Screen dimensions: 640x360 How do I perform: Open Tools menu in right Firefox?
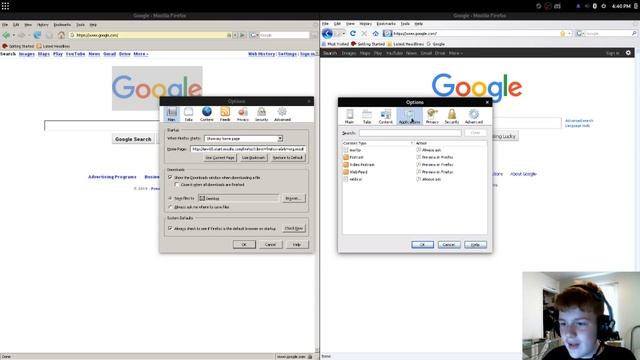405,24
